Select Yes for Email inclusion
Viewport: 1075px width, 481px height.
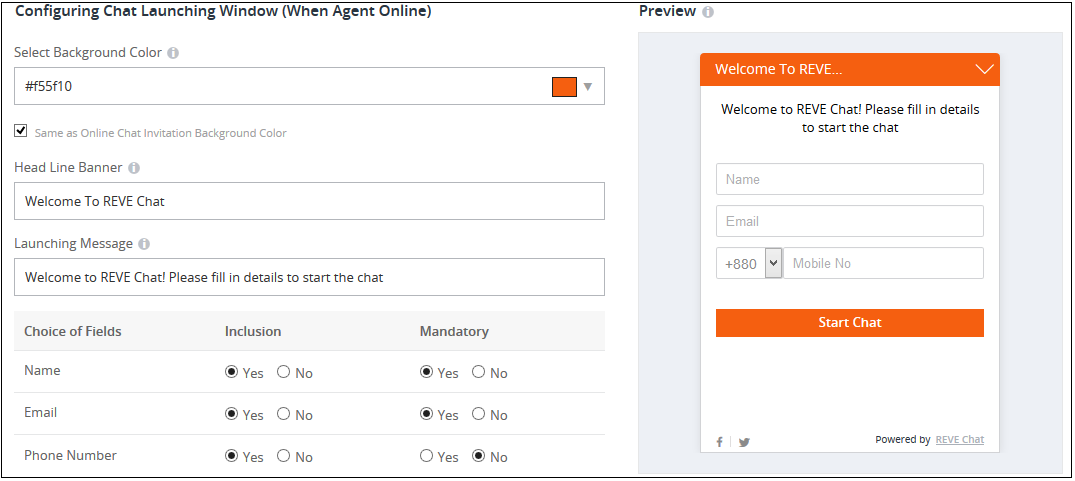click(x=232, y=414)
